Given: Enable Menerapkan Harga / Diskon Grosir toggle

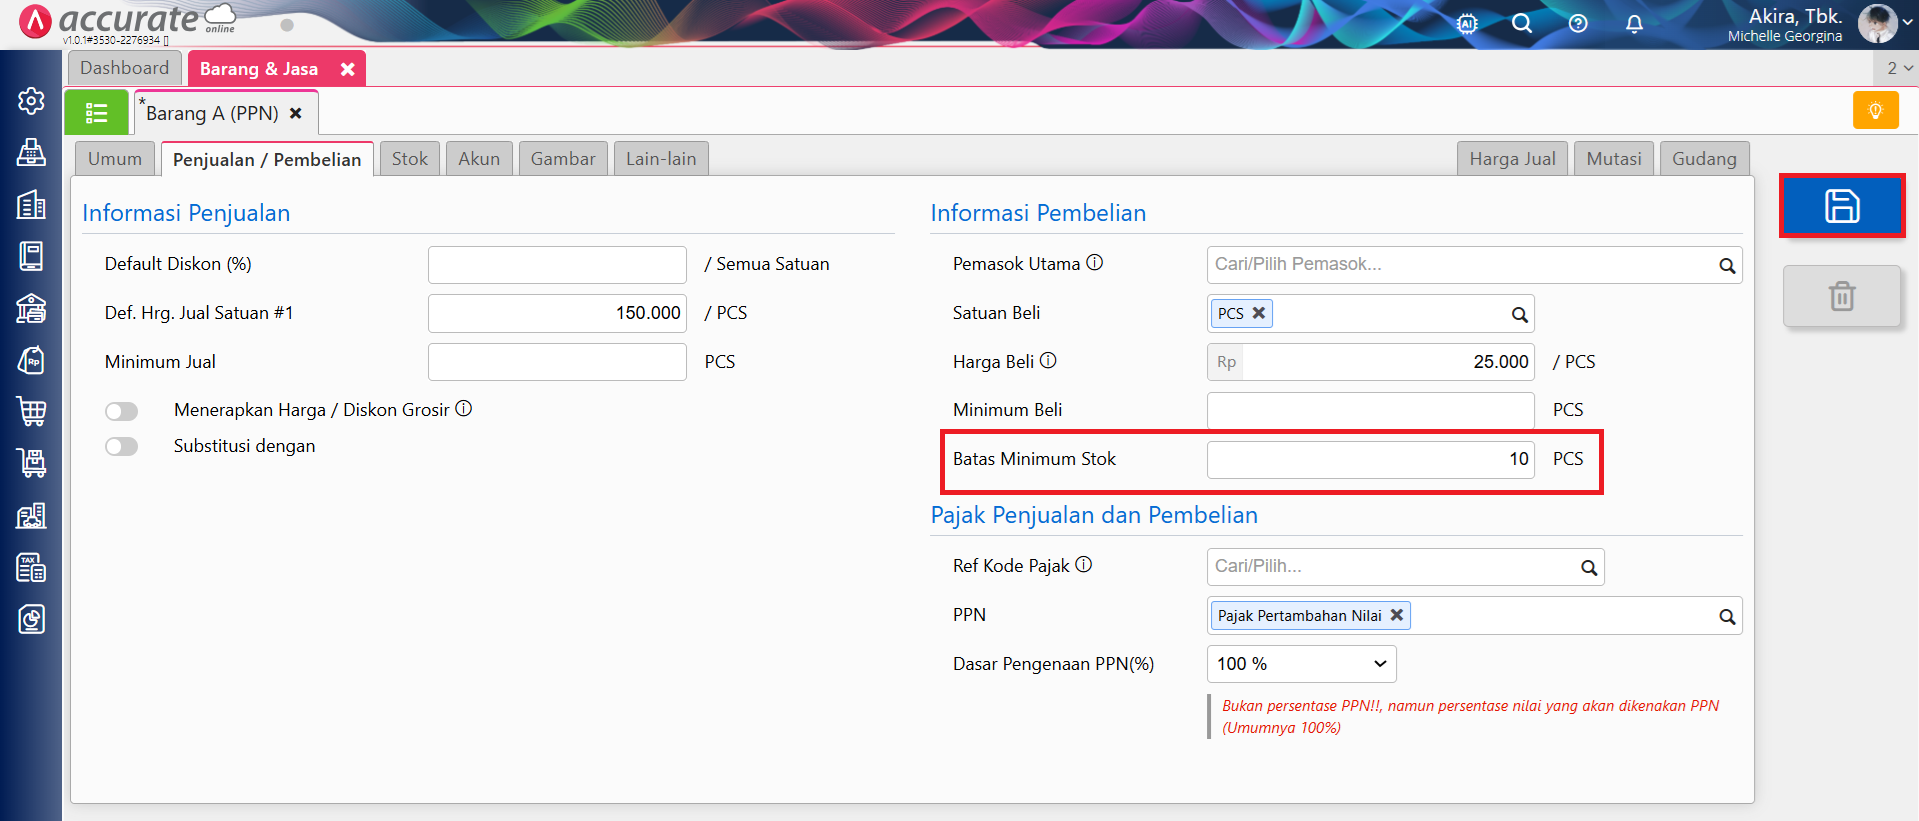Looking at the screenshot, I should (x=122, y=411).
